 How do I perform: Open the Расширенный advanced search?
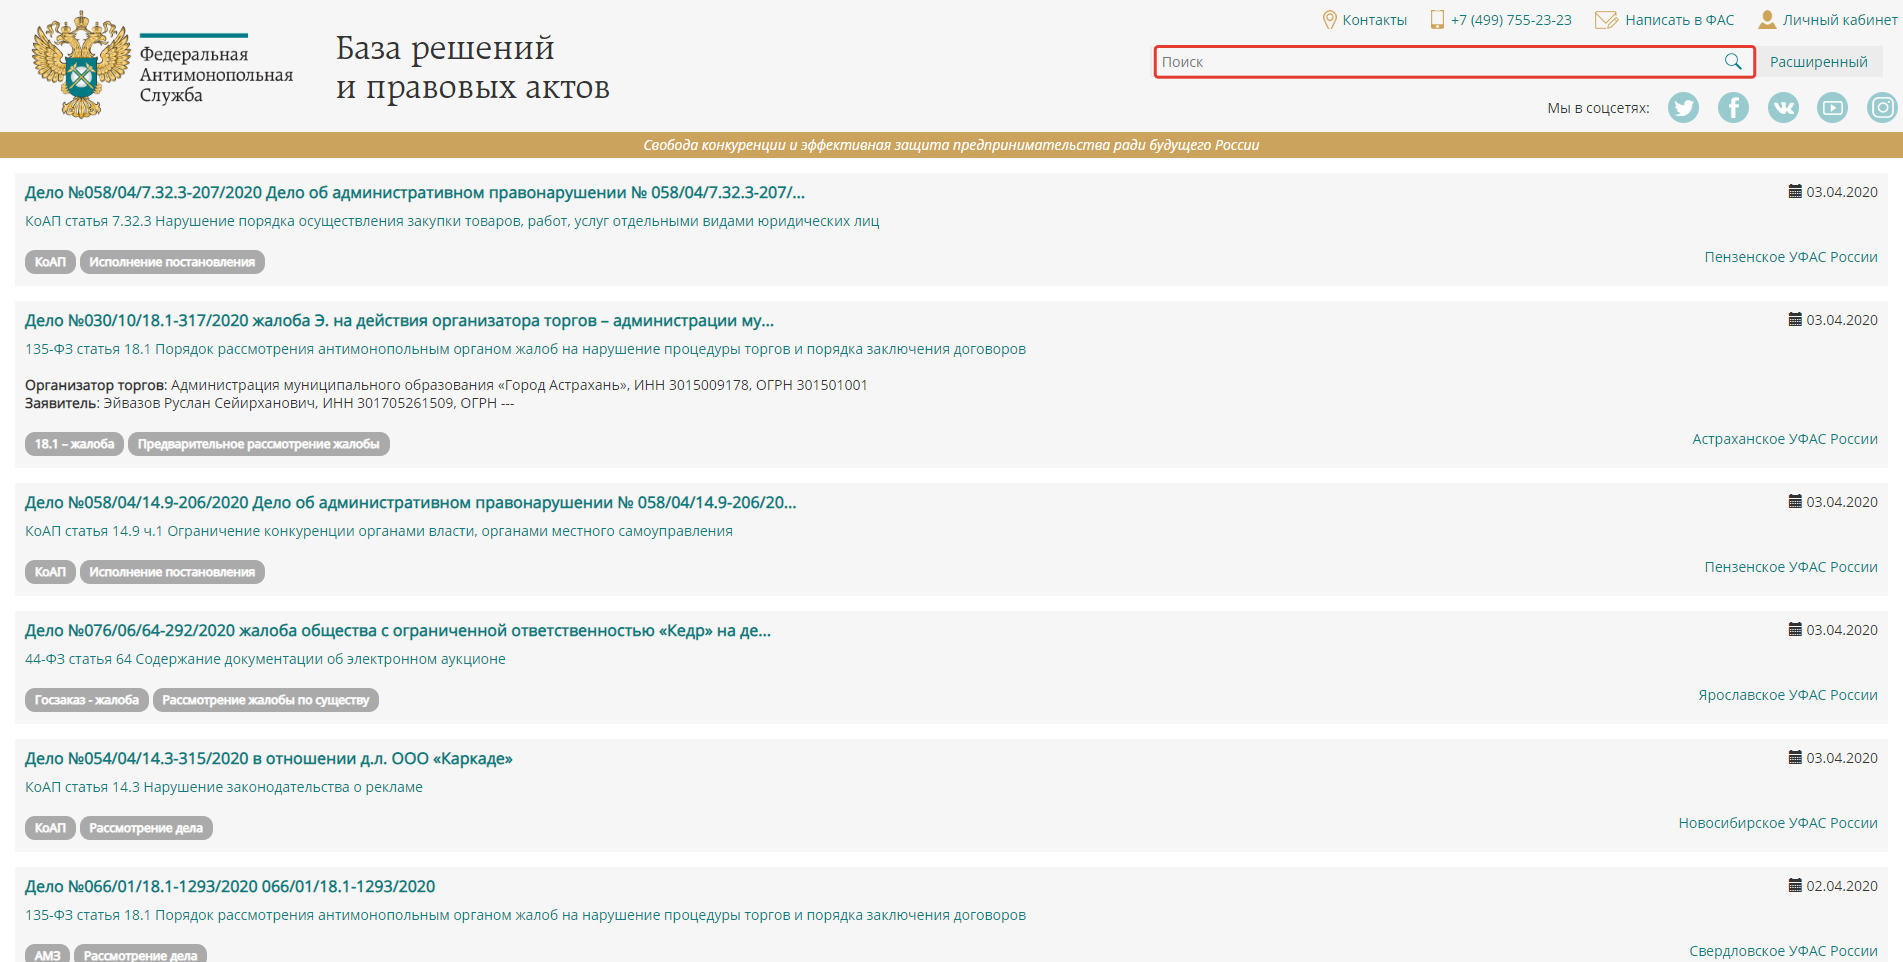1819,62
